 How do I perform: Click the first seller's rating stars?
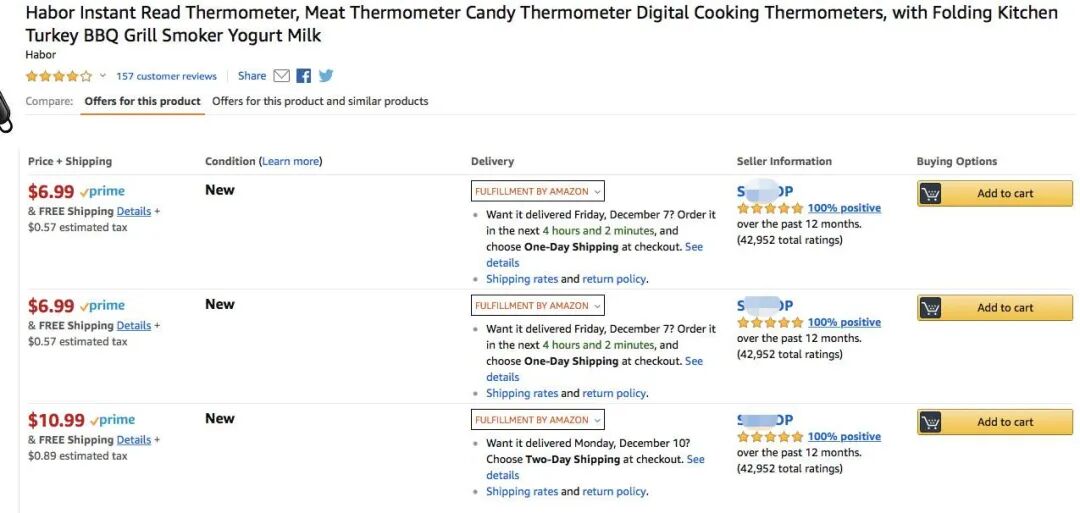pos(770,208)
